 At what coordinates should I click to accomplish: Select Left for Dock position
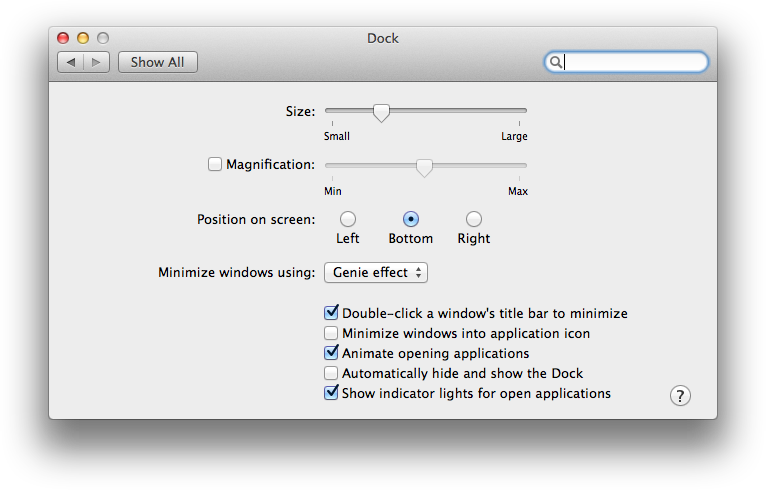point(348,219)
